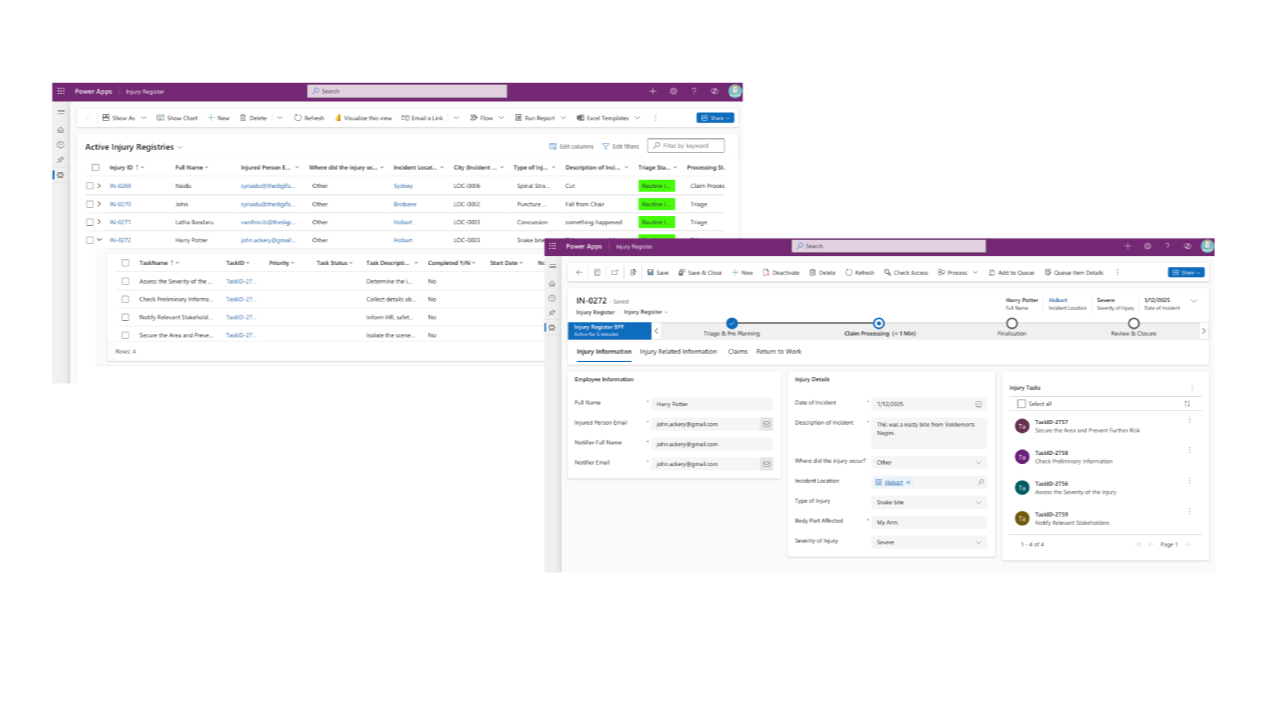
Task: Click New in list window toolbar
Action: click(218, 118)
